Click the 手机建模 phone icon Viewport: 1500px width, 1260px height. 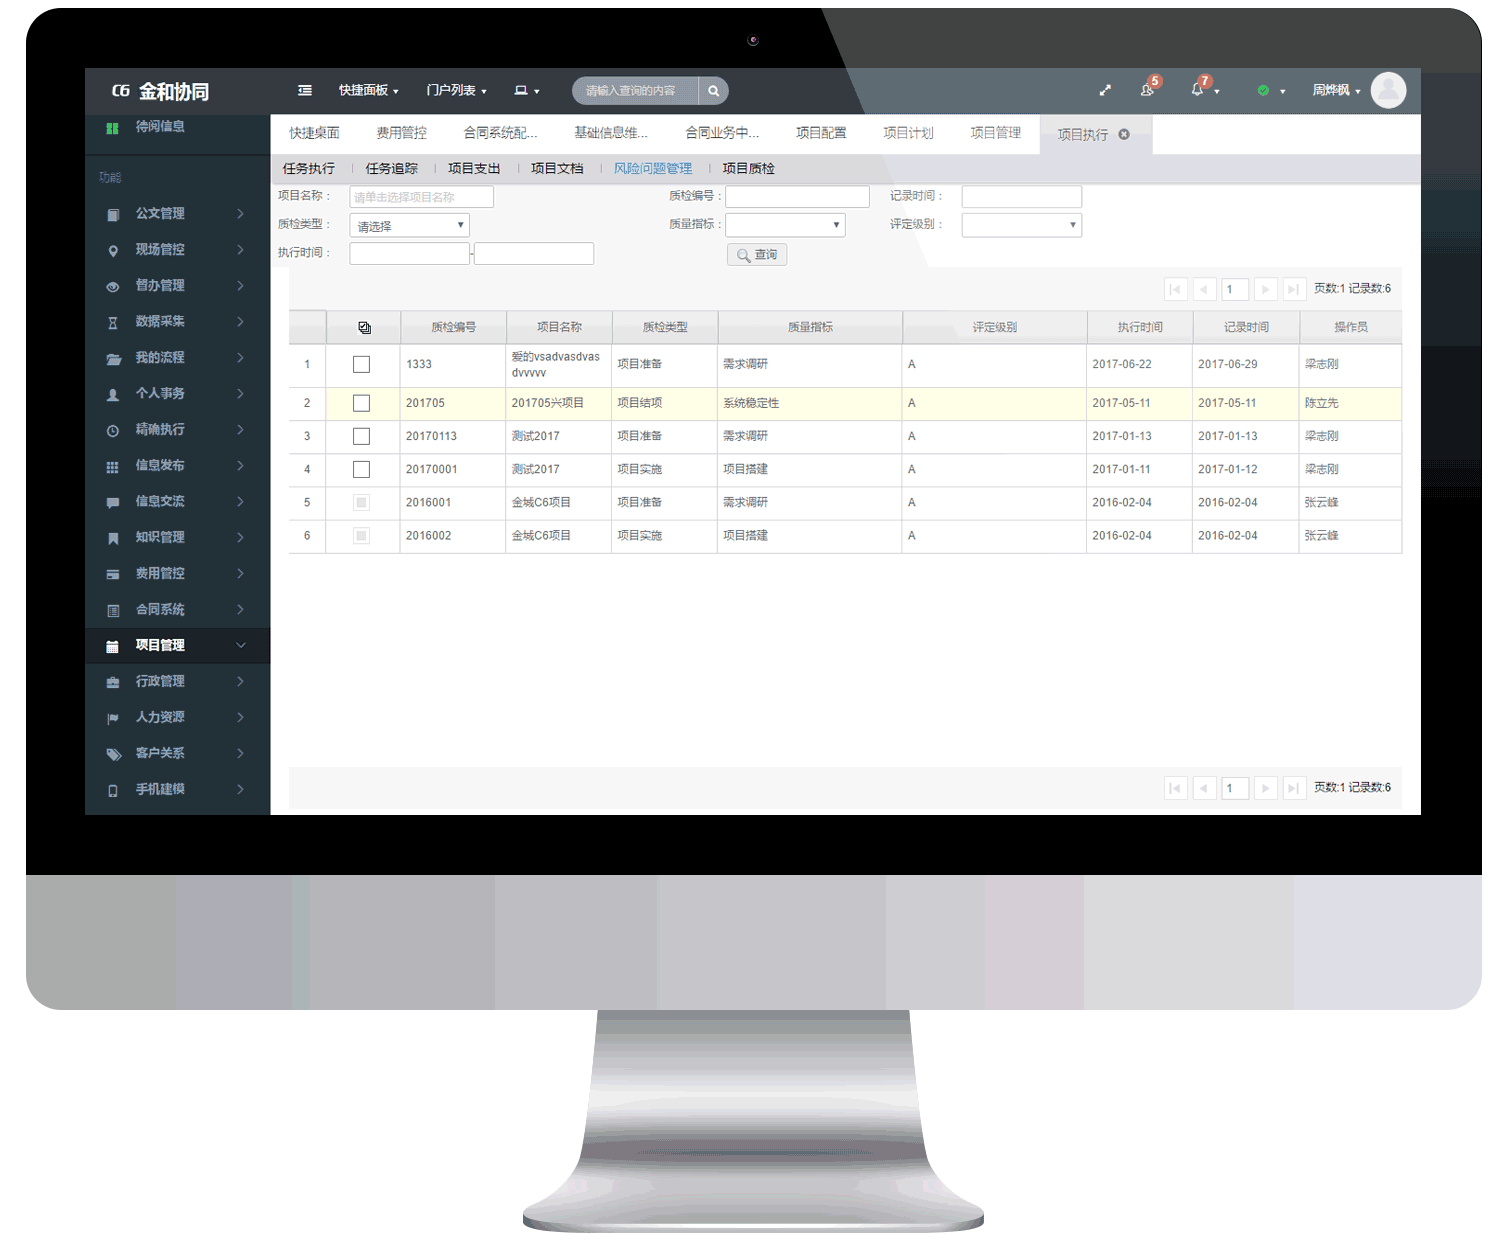(113, 790)
